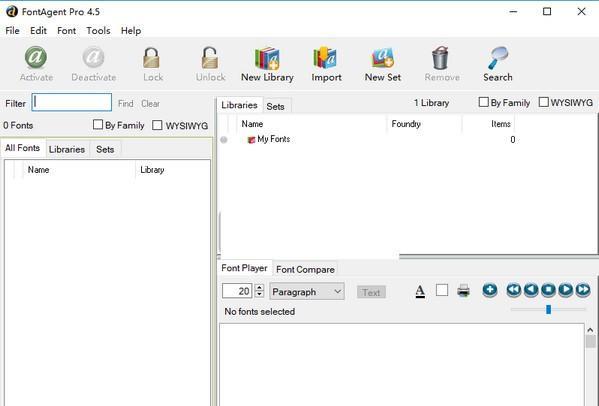Switch to Font Compare tab
599x406 pixels.
(305, 270)
